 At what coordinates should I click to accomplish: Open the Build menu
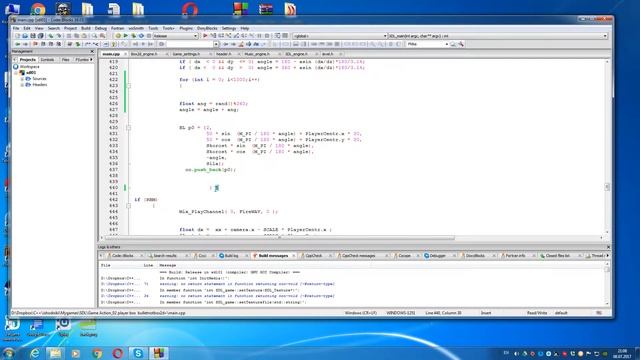(86, 28)
